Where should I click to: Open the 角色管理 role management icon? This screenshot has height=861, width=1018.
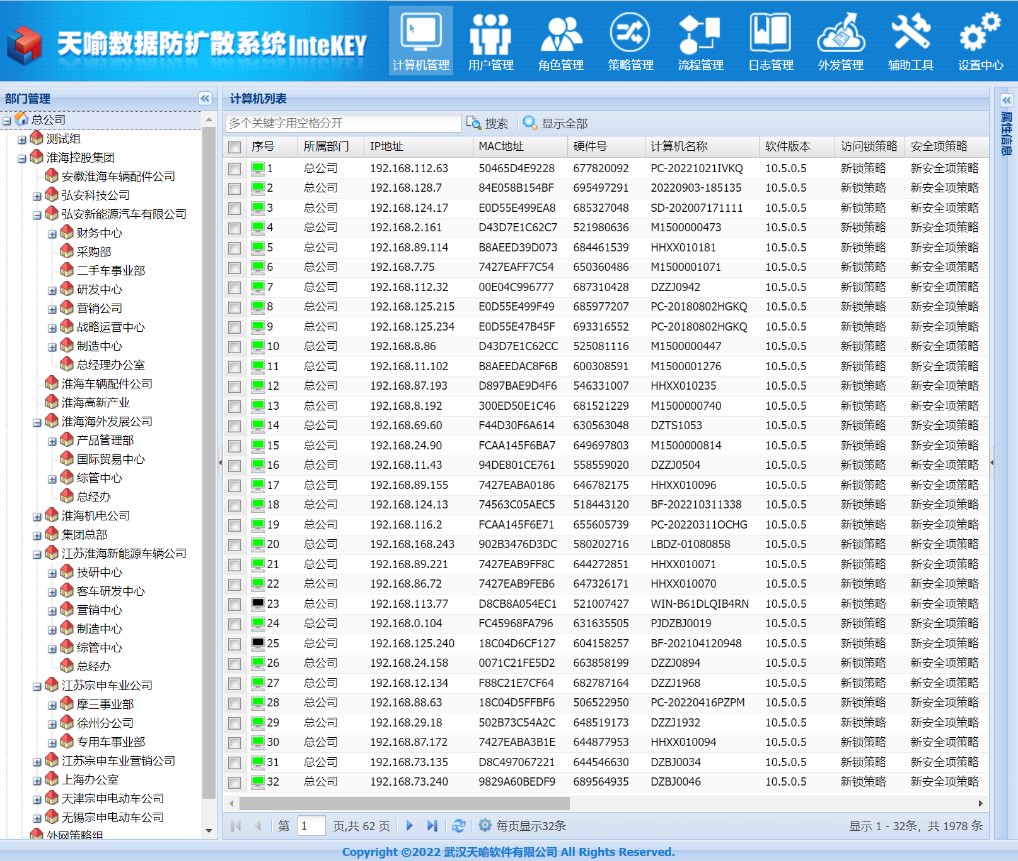560,41
